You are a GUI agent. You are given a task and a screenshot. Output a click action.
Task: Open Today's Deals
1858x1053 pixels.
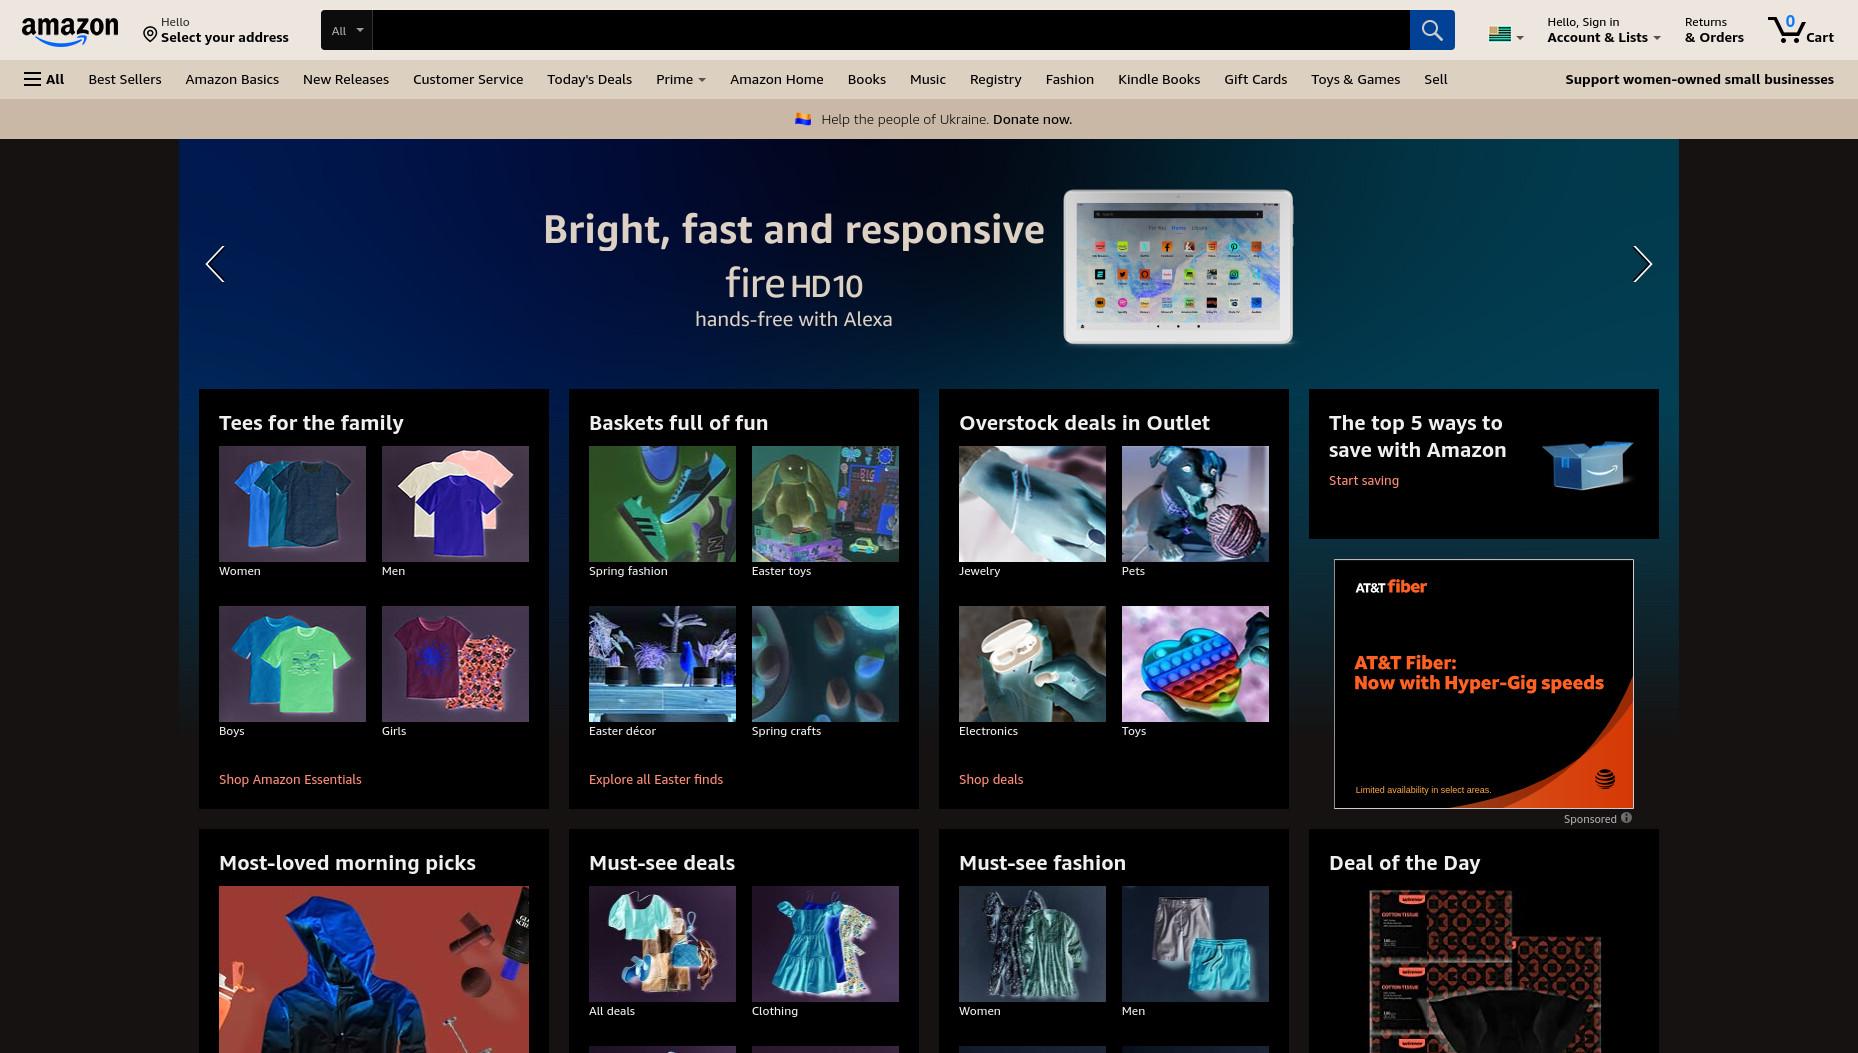click(589, 79)
